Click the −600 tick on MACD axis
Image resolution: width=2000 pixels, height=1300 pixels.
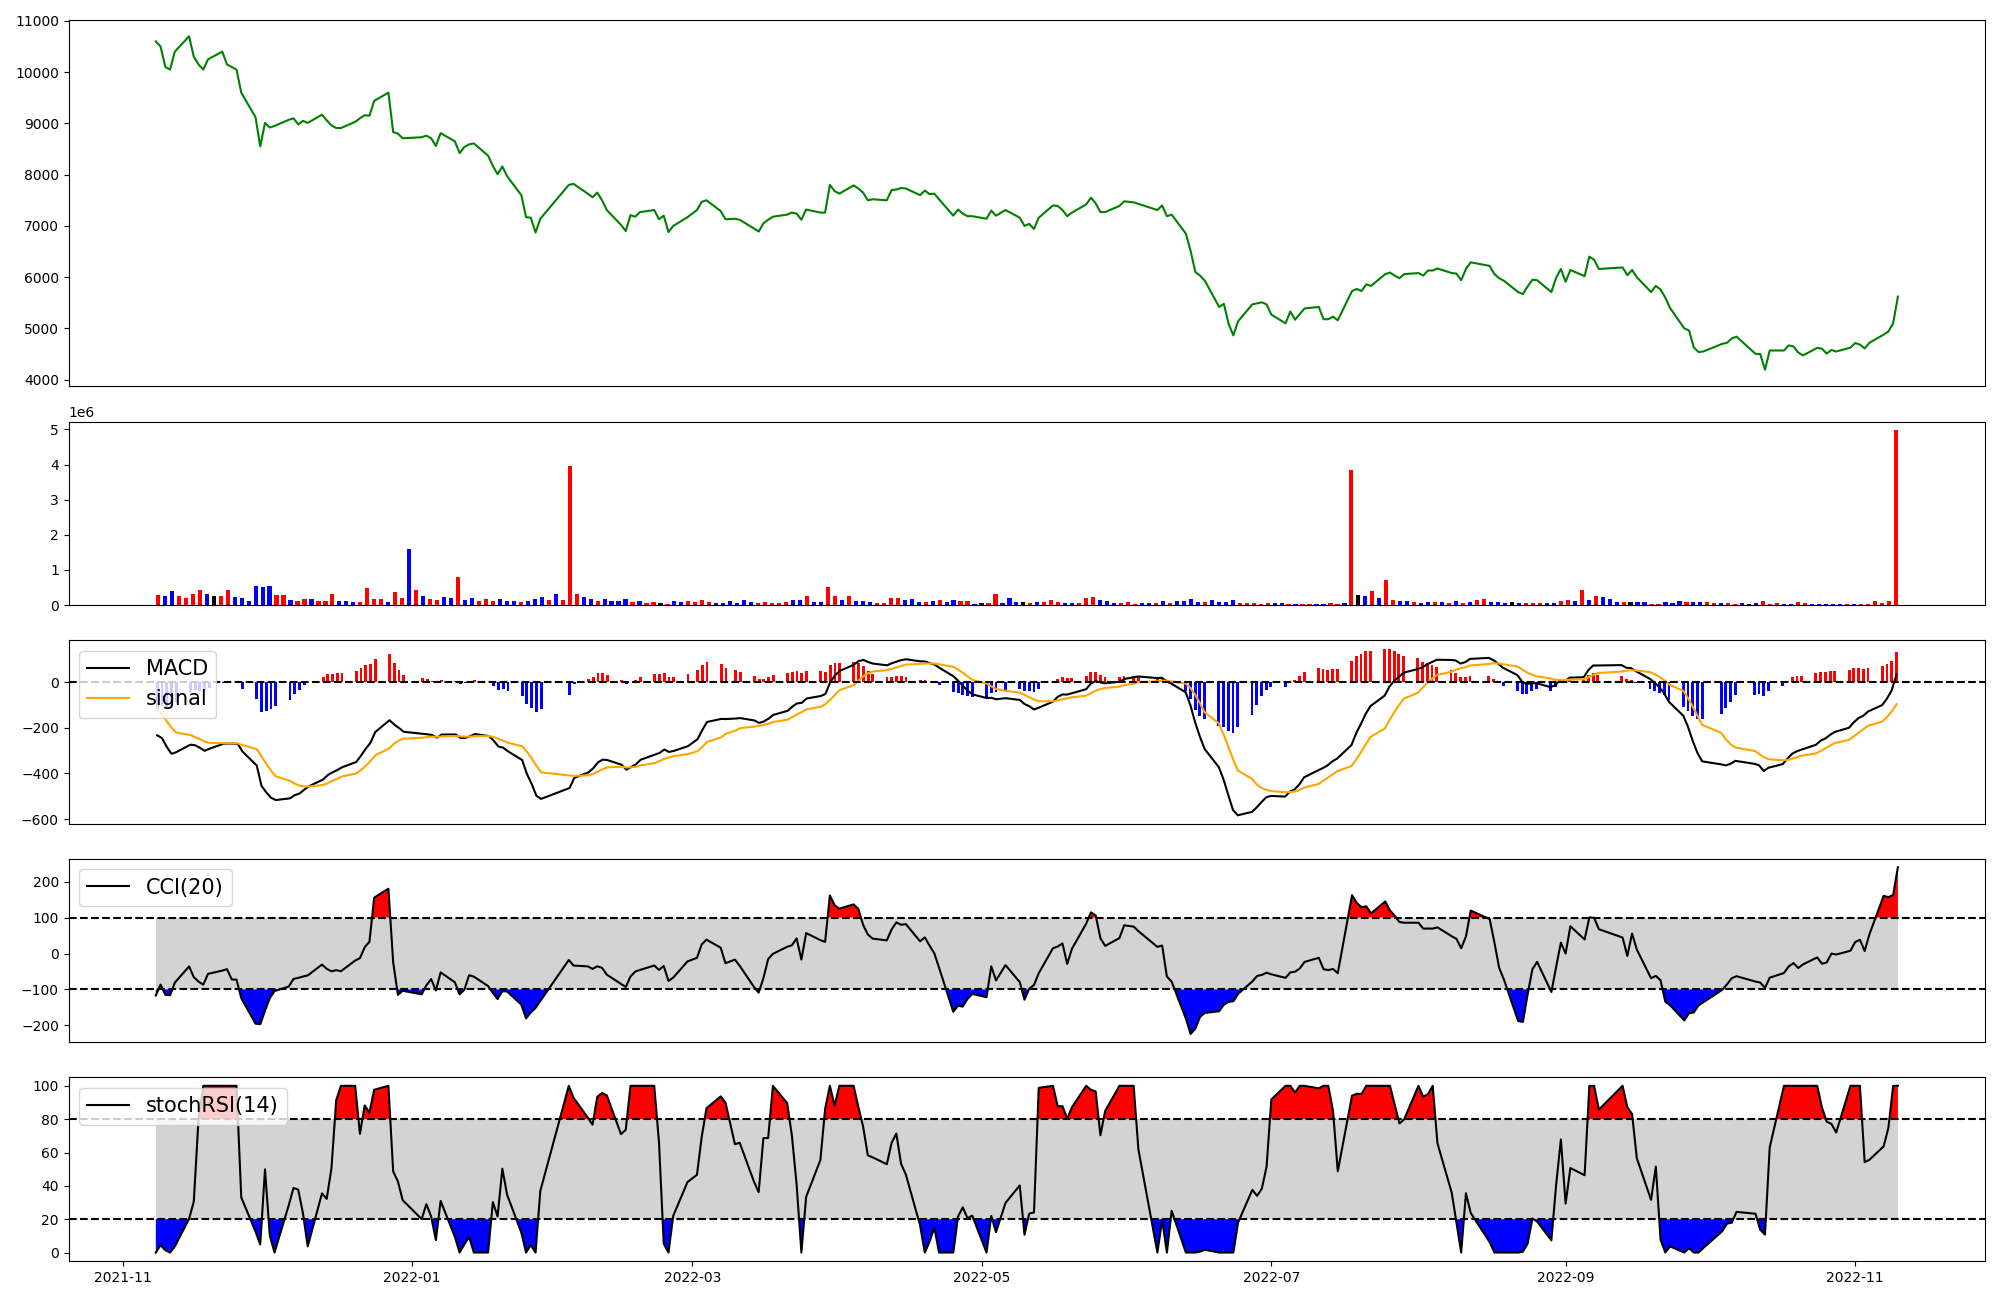coord(39,820)
